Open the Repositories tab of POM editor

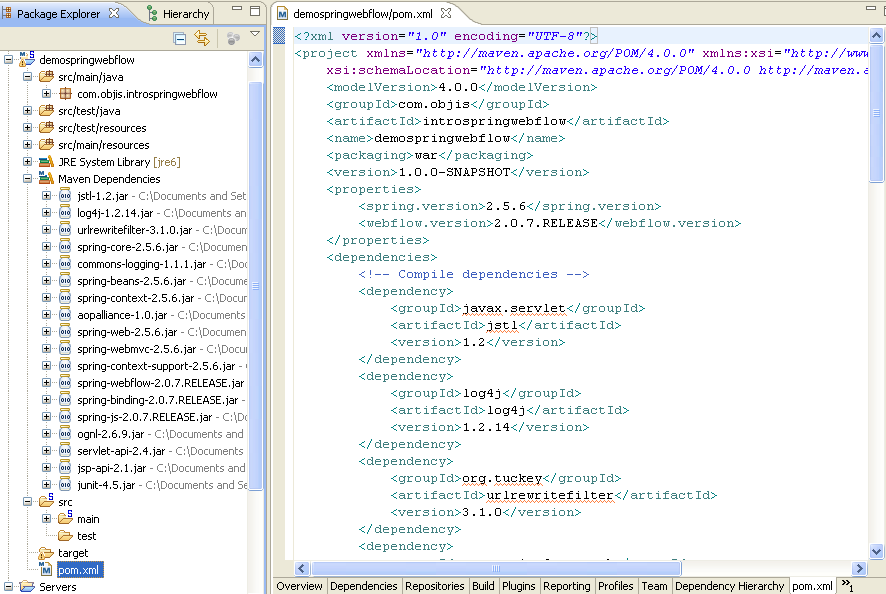point(435,586)
